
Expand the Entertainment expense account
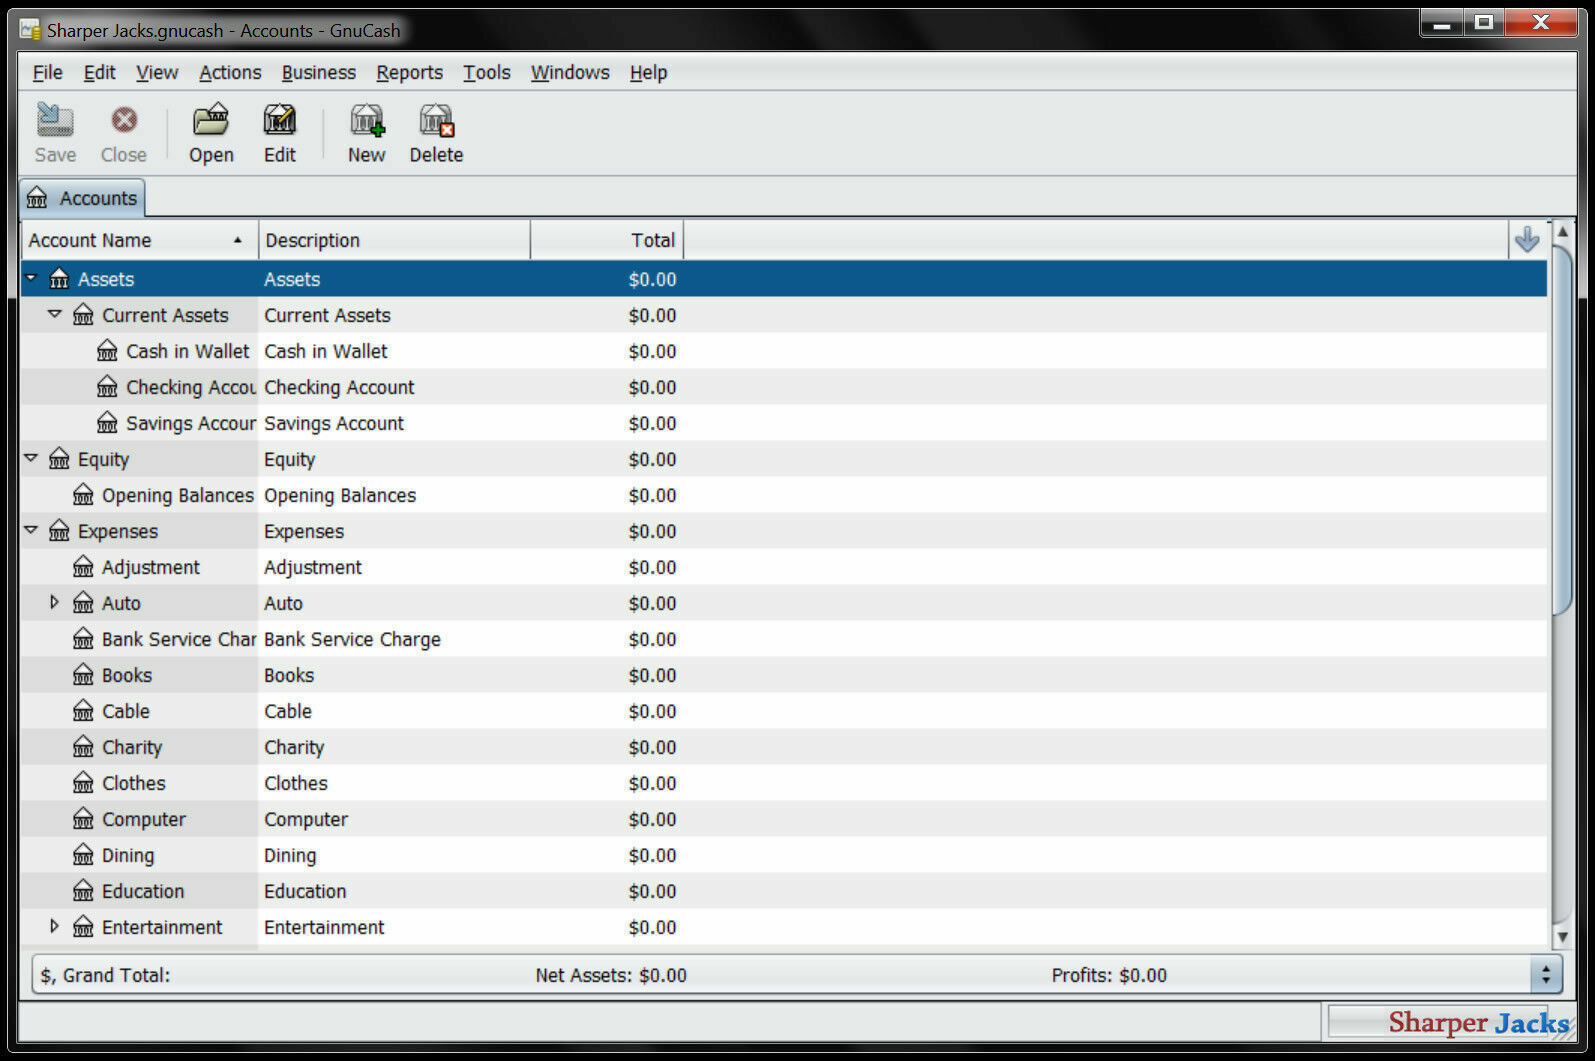(x=55, y=926)
